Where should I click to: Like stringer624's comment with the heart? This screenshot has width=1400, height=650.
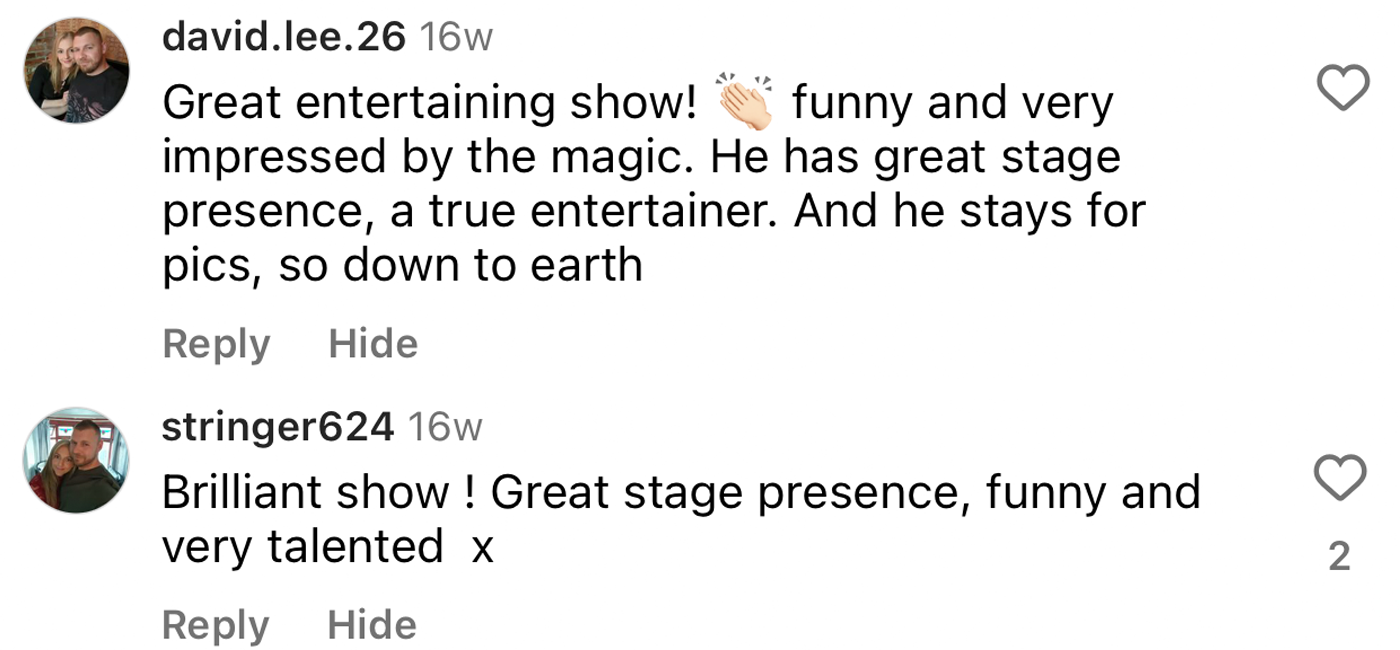click(1339, 477)
